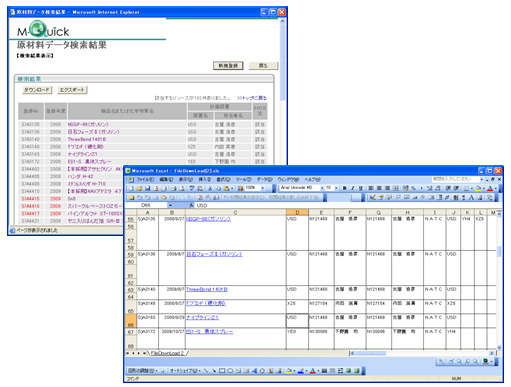Open the Insert menu in Excel
Screen dimensions: 511x387
pos(205,179)
